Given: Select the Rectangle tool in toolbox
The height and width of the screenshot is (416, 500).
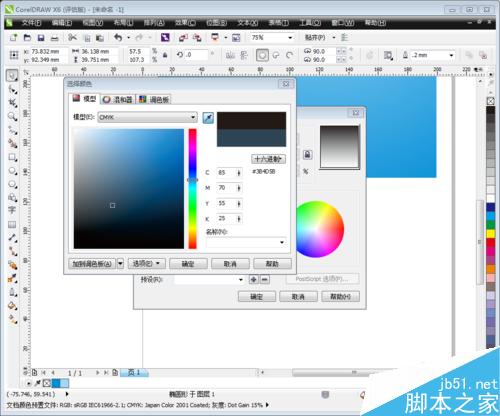Looking at the screenshot, I should click(x=12, y=157).
